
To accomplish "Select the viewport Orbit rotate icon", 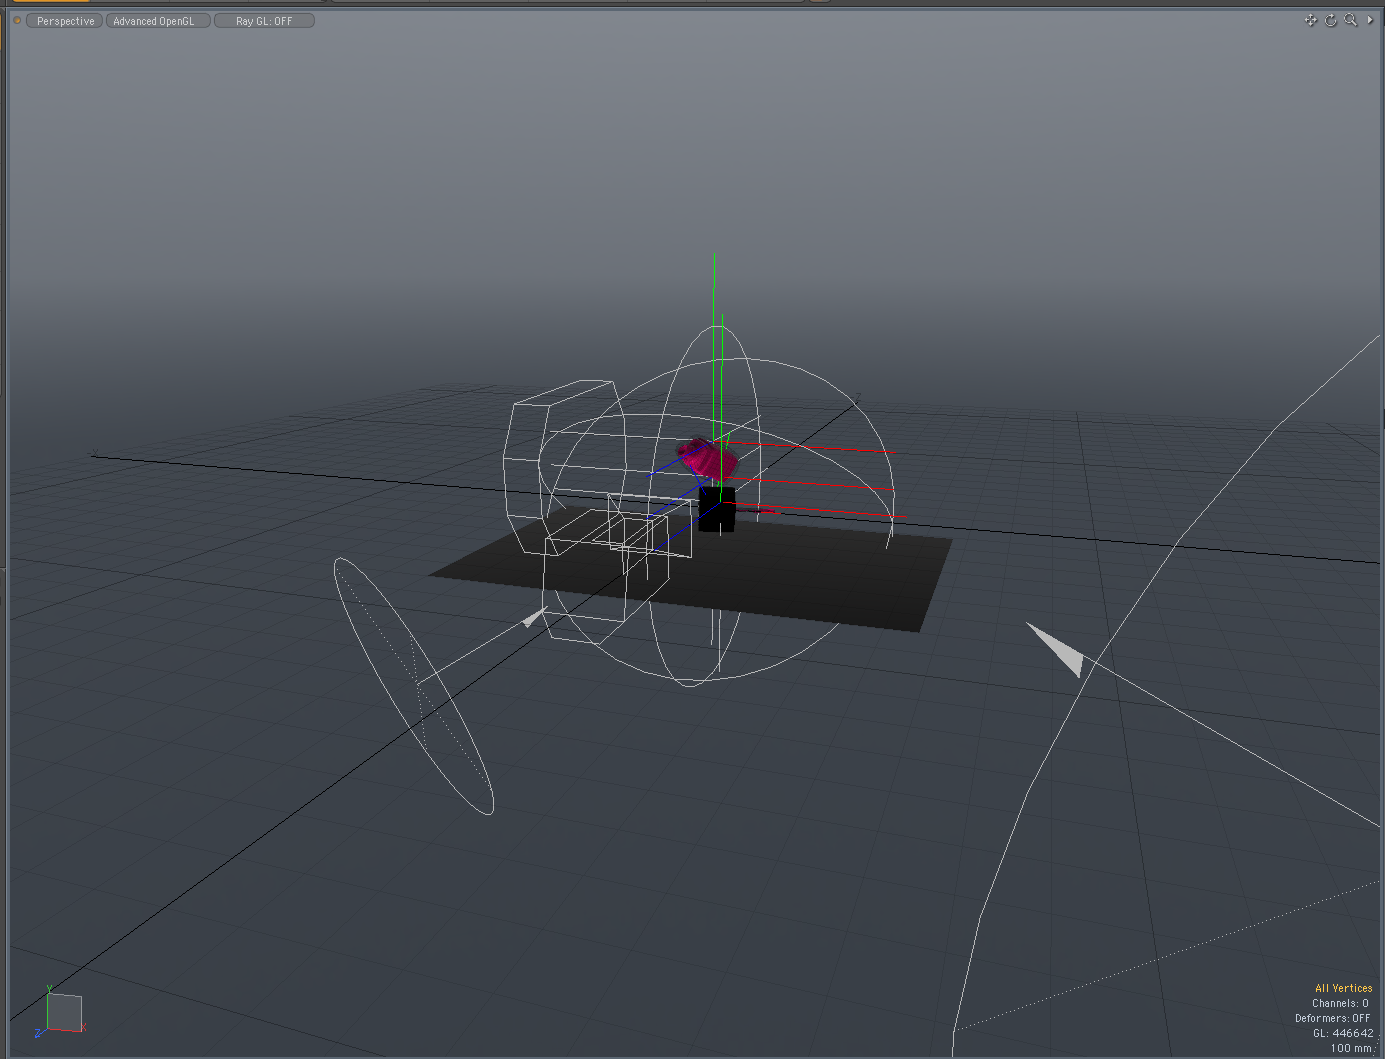I will tap(1330, 20).
